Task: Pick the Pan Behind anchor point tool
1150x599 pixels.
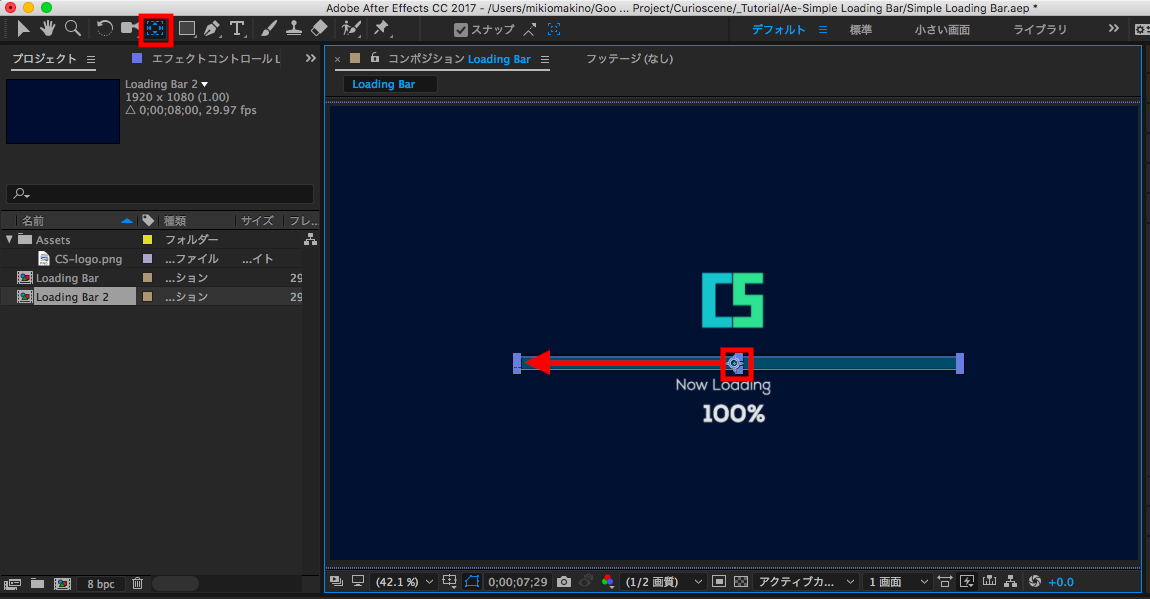Action: click(x=156, y=28)
